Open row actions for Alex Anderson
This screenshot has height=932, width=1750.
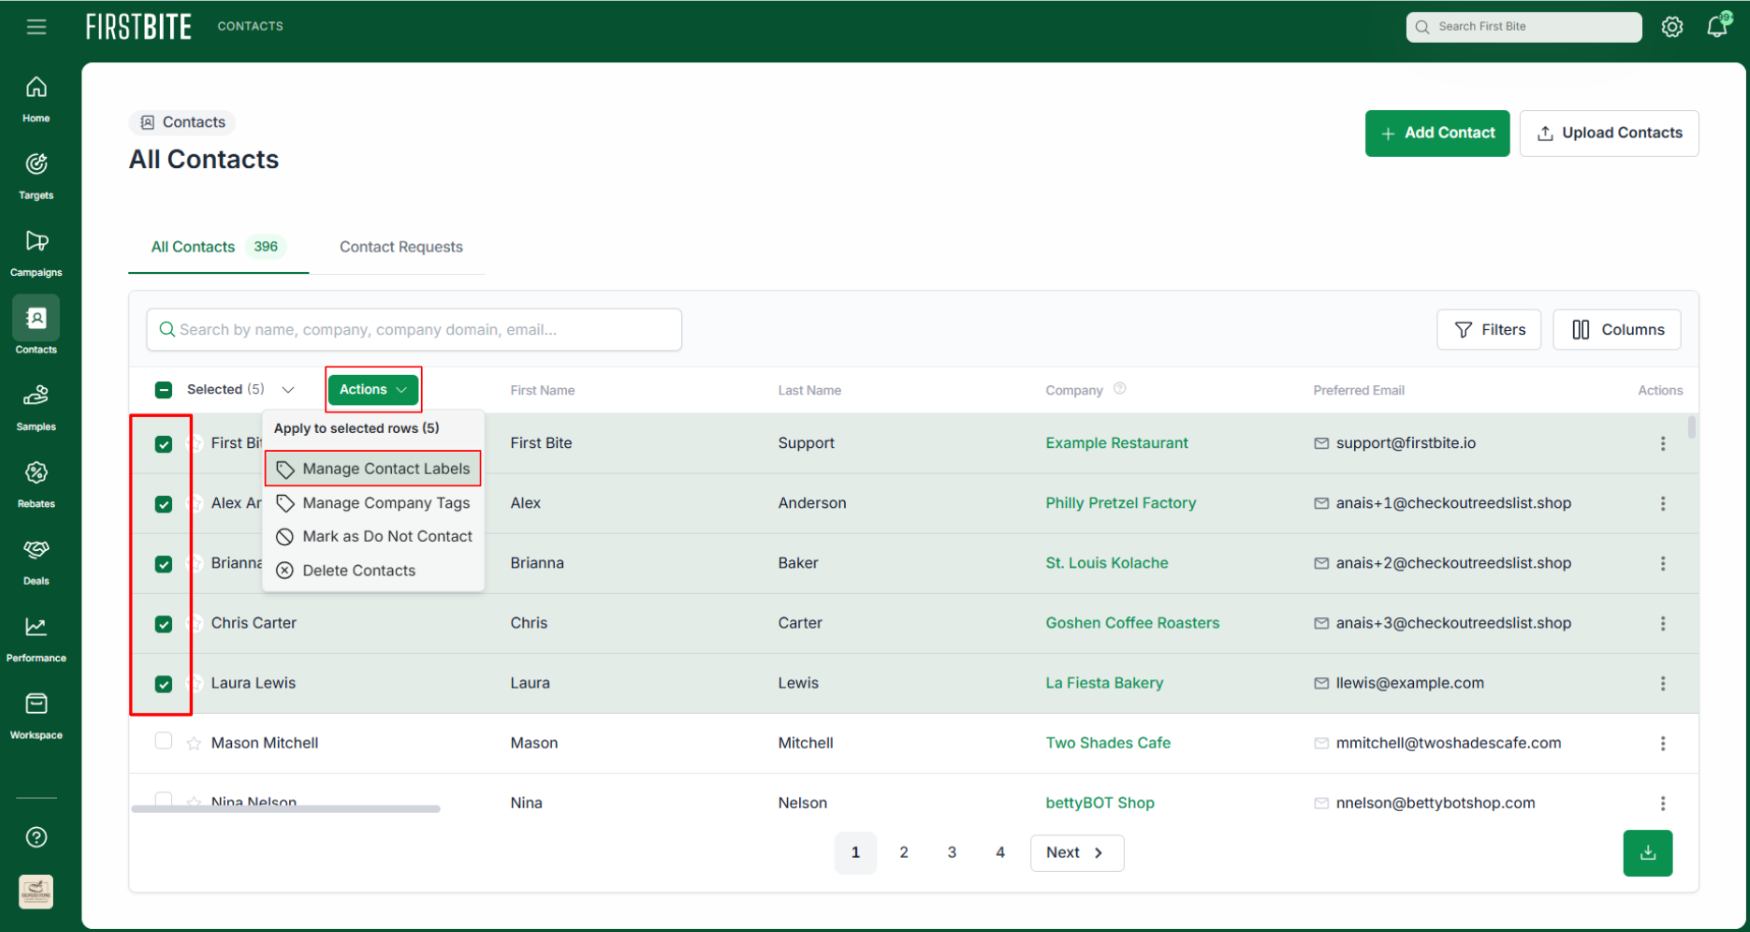point(1663,503)
